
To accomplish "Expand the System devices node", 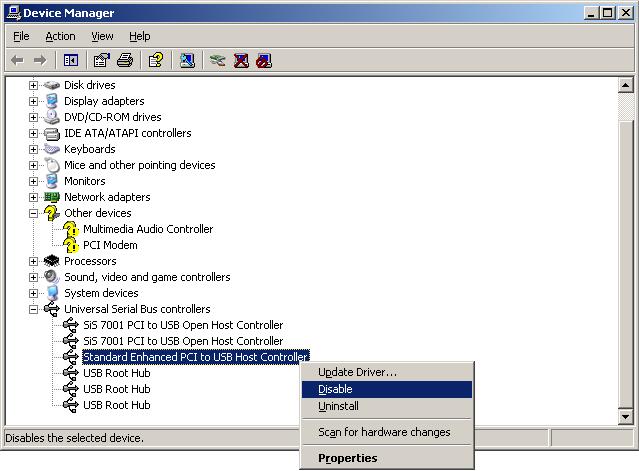I will 33,293.
